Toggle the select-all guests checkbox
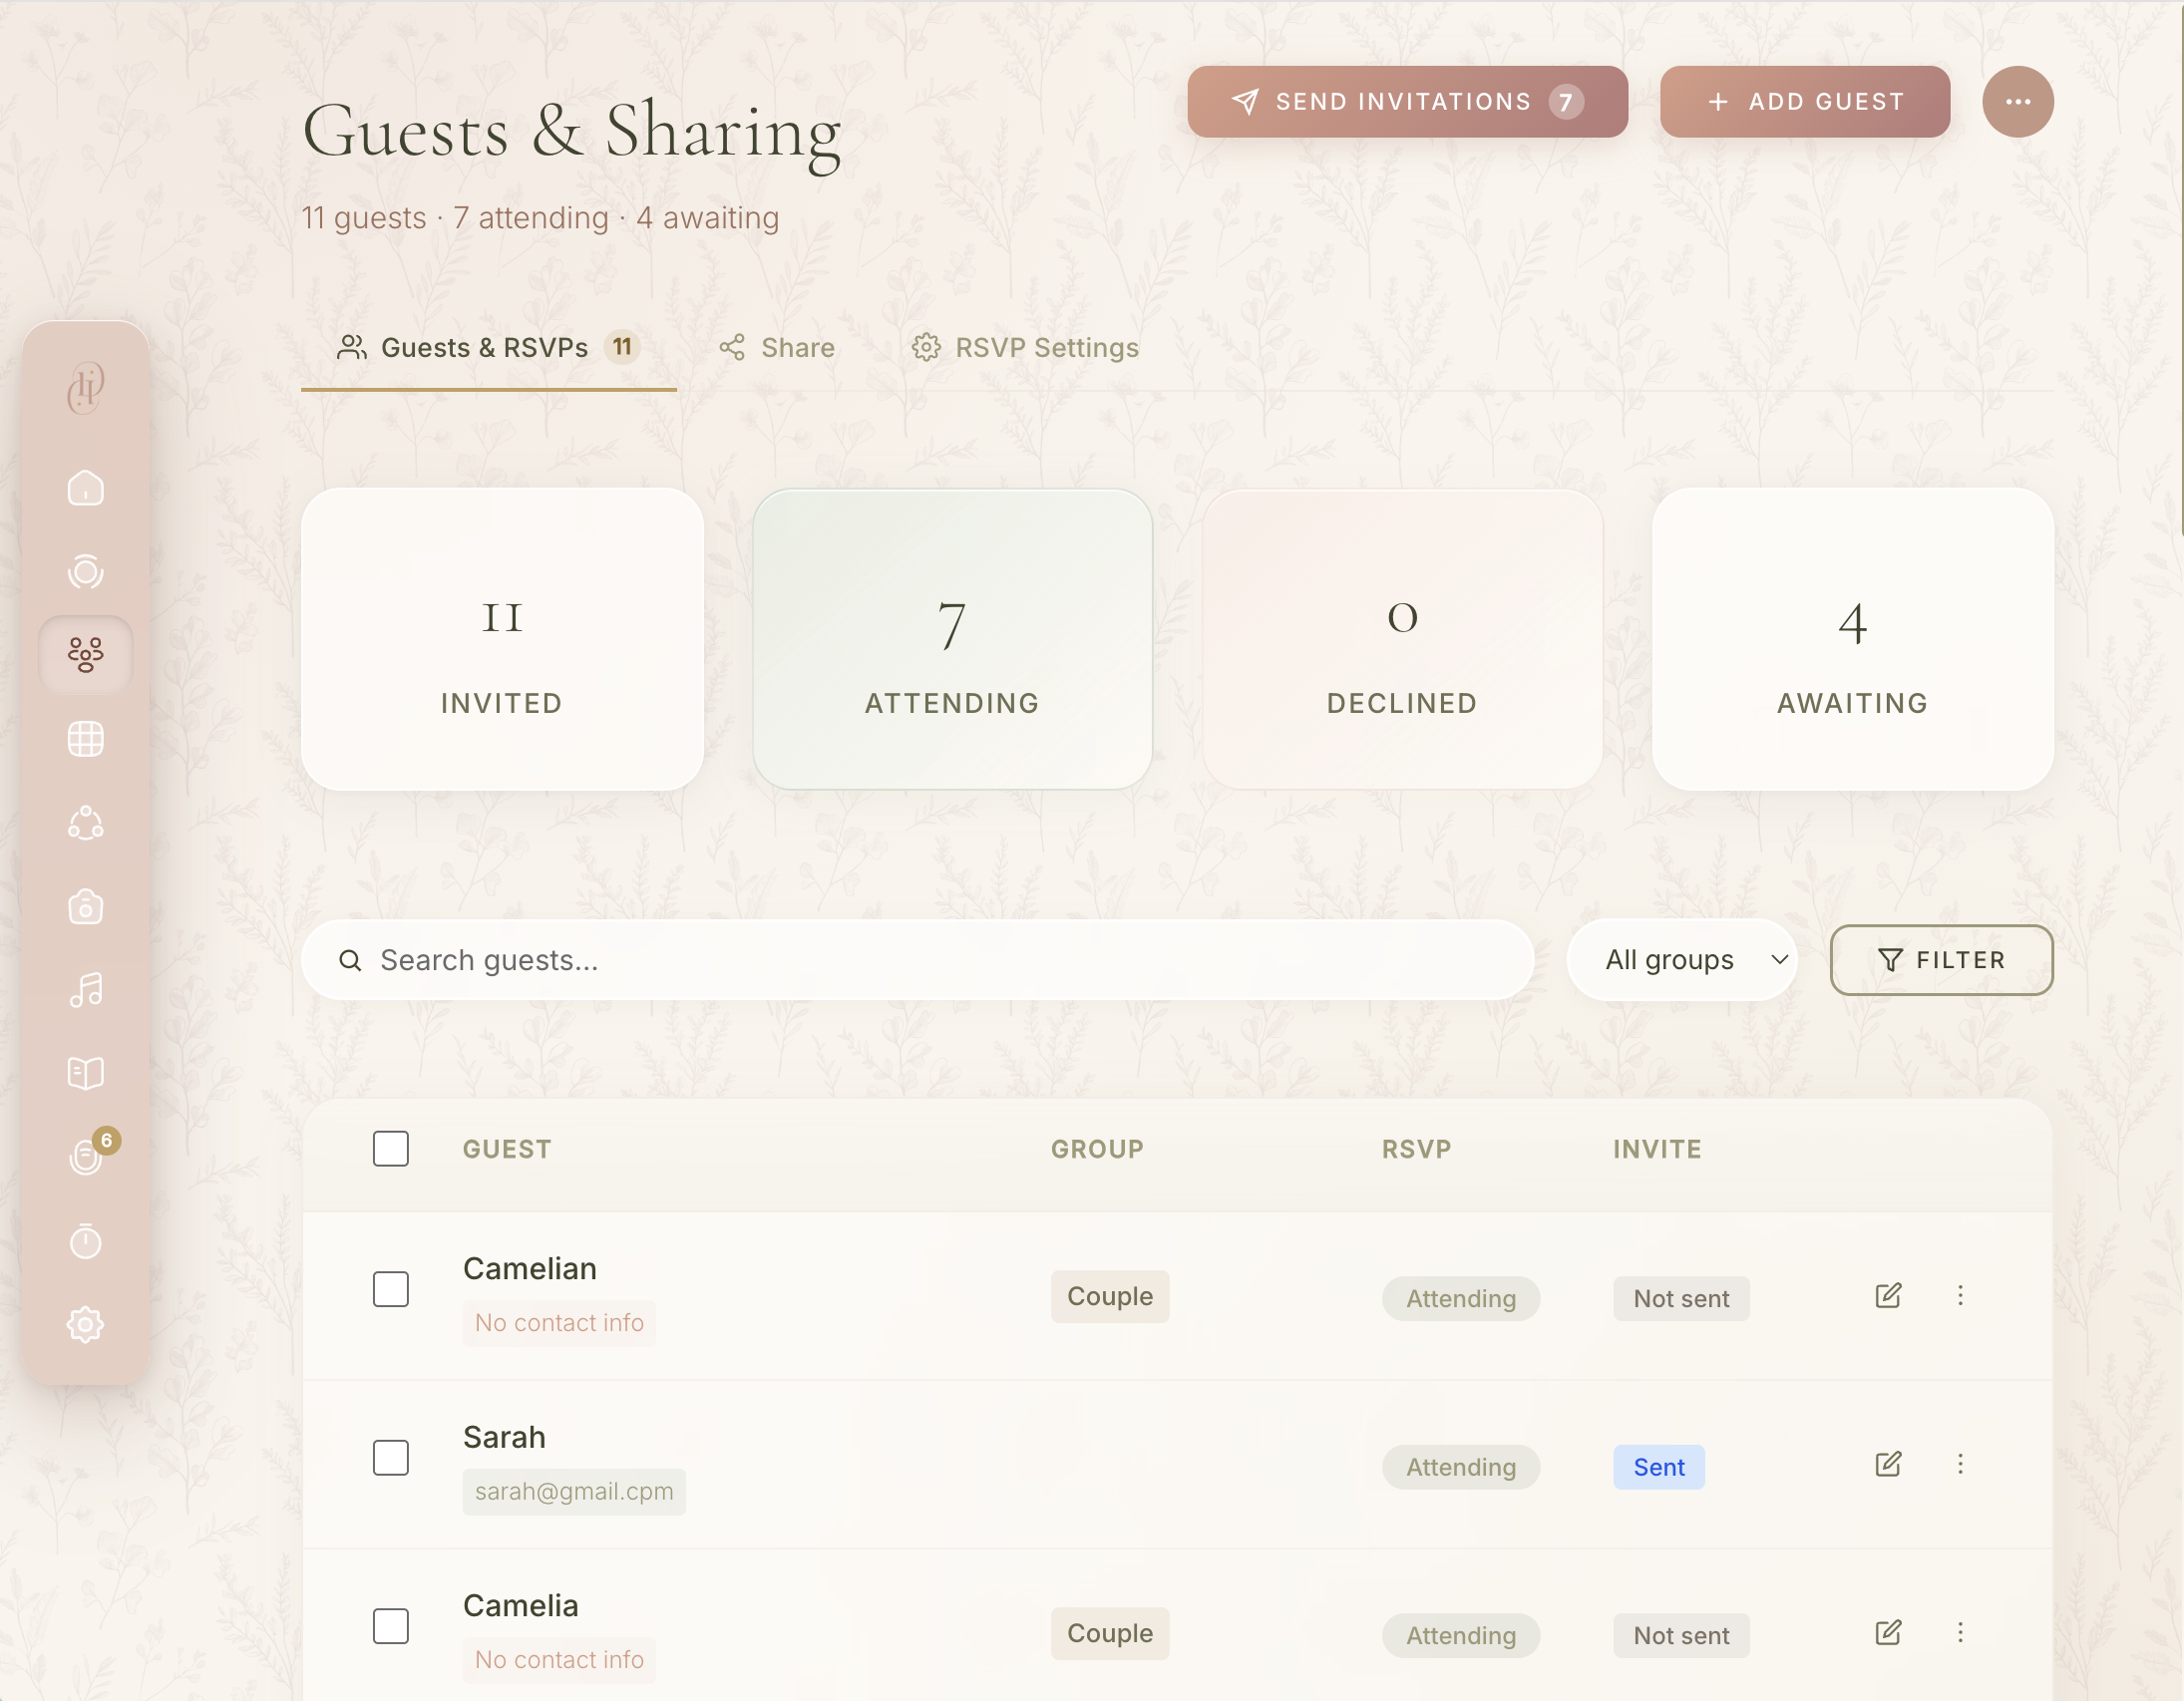 [x=391, y=1149]
